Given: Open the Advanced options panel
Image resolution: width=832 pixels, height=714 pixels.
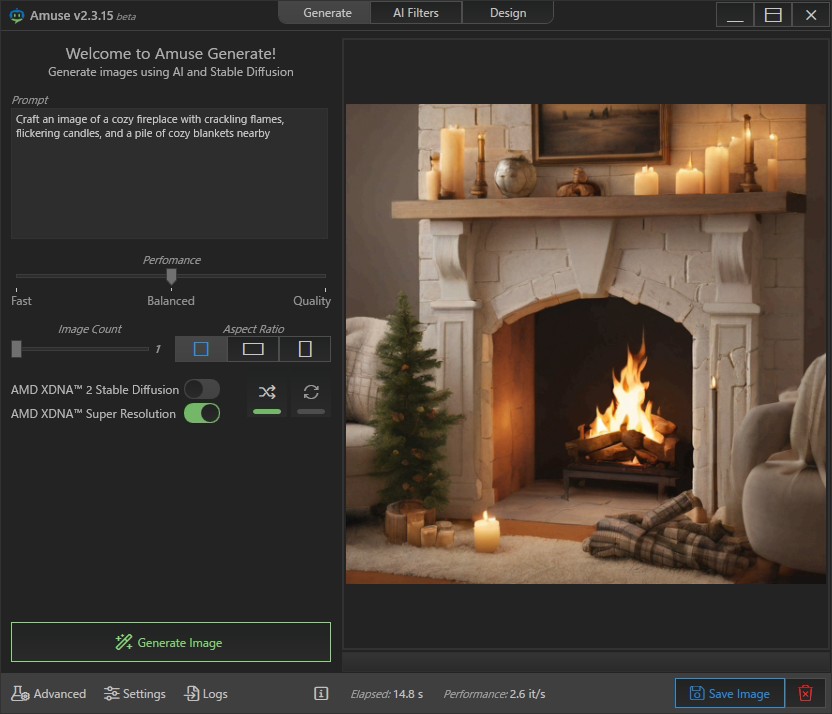Looking at the screenshot, I should (49, 694).
